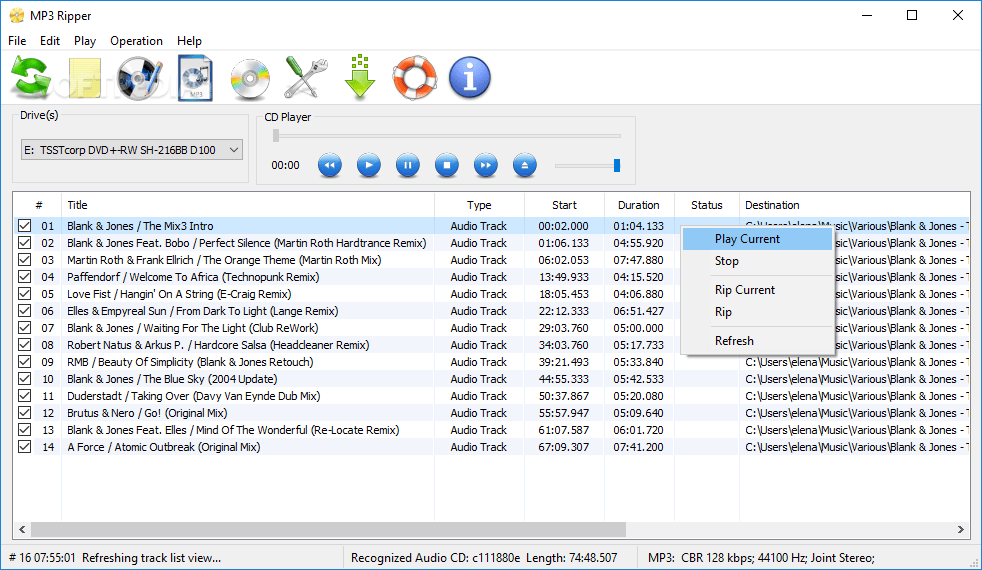
Task: Select row Duderstadt / Taking Over
Action: click(492, 396)
